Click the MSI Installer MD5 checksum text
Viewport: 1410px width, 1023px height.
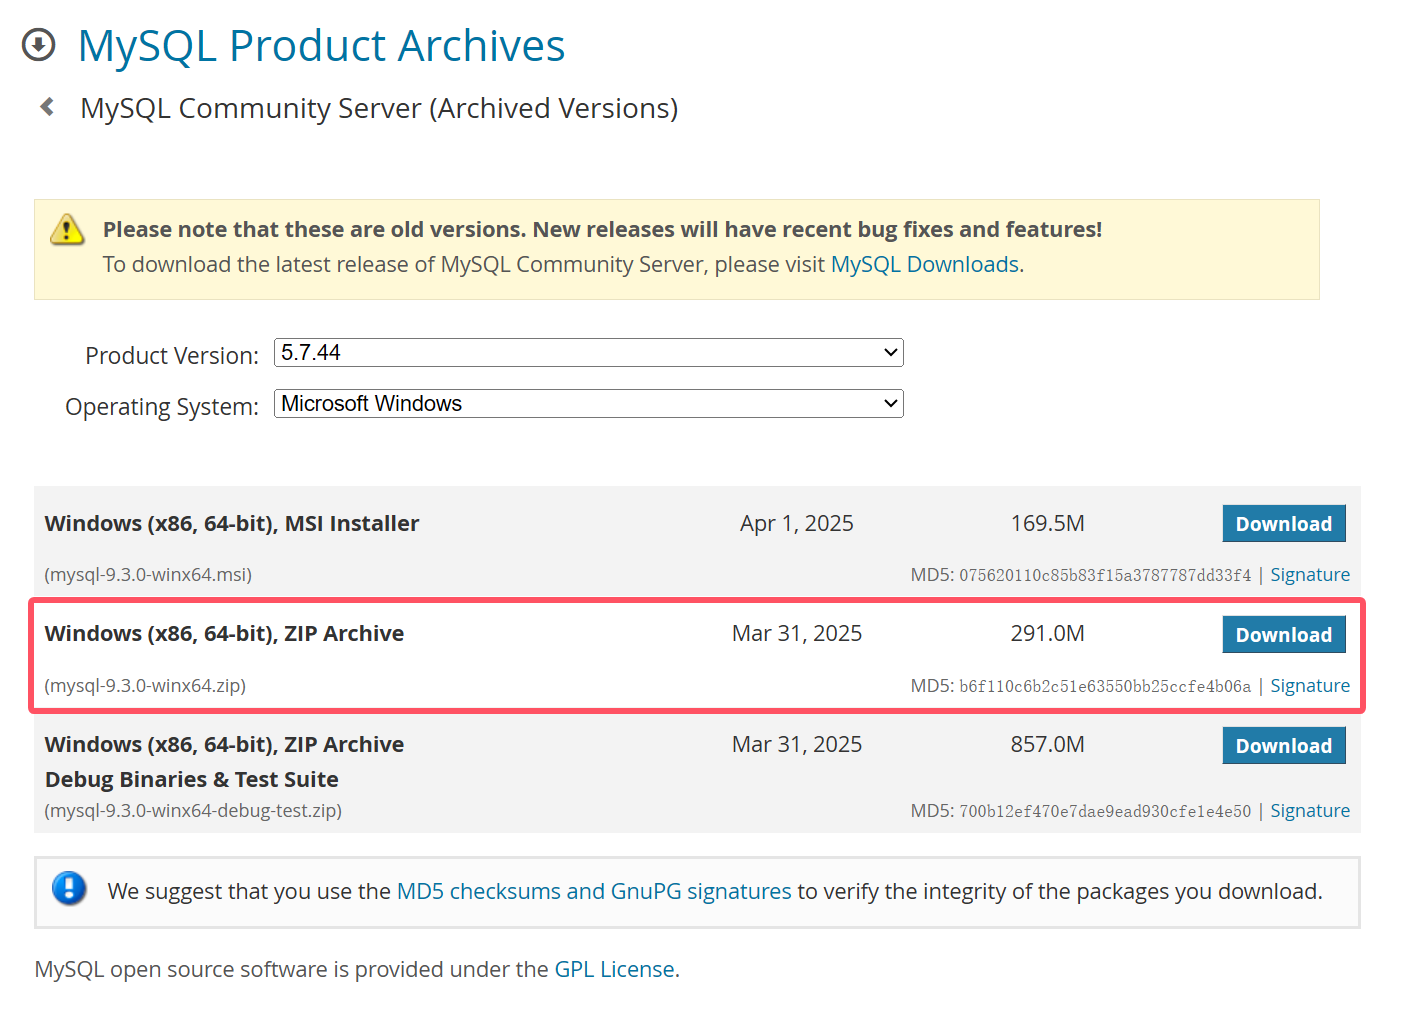click(x=1104, y=576)
